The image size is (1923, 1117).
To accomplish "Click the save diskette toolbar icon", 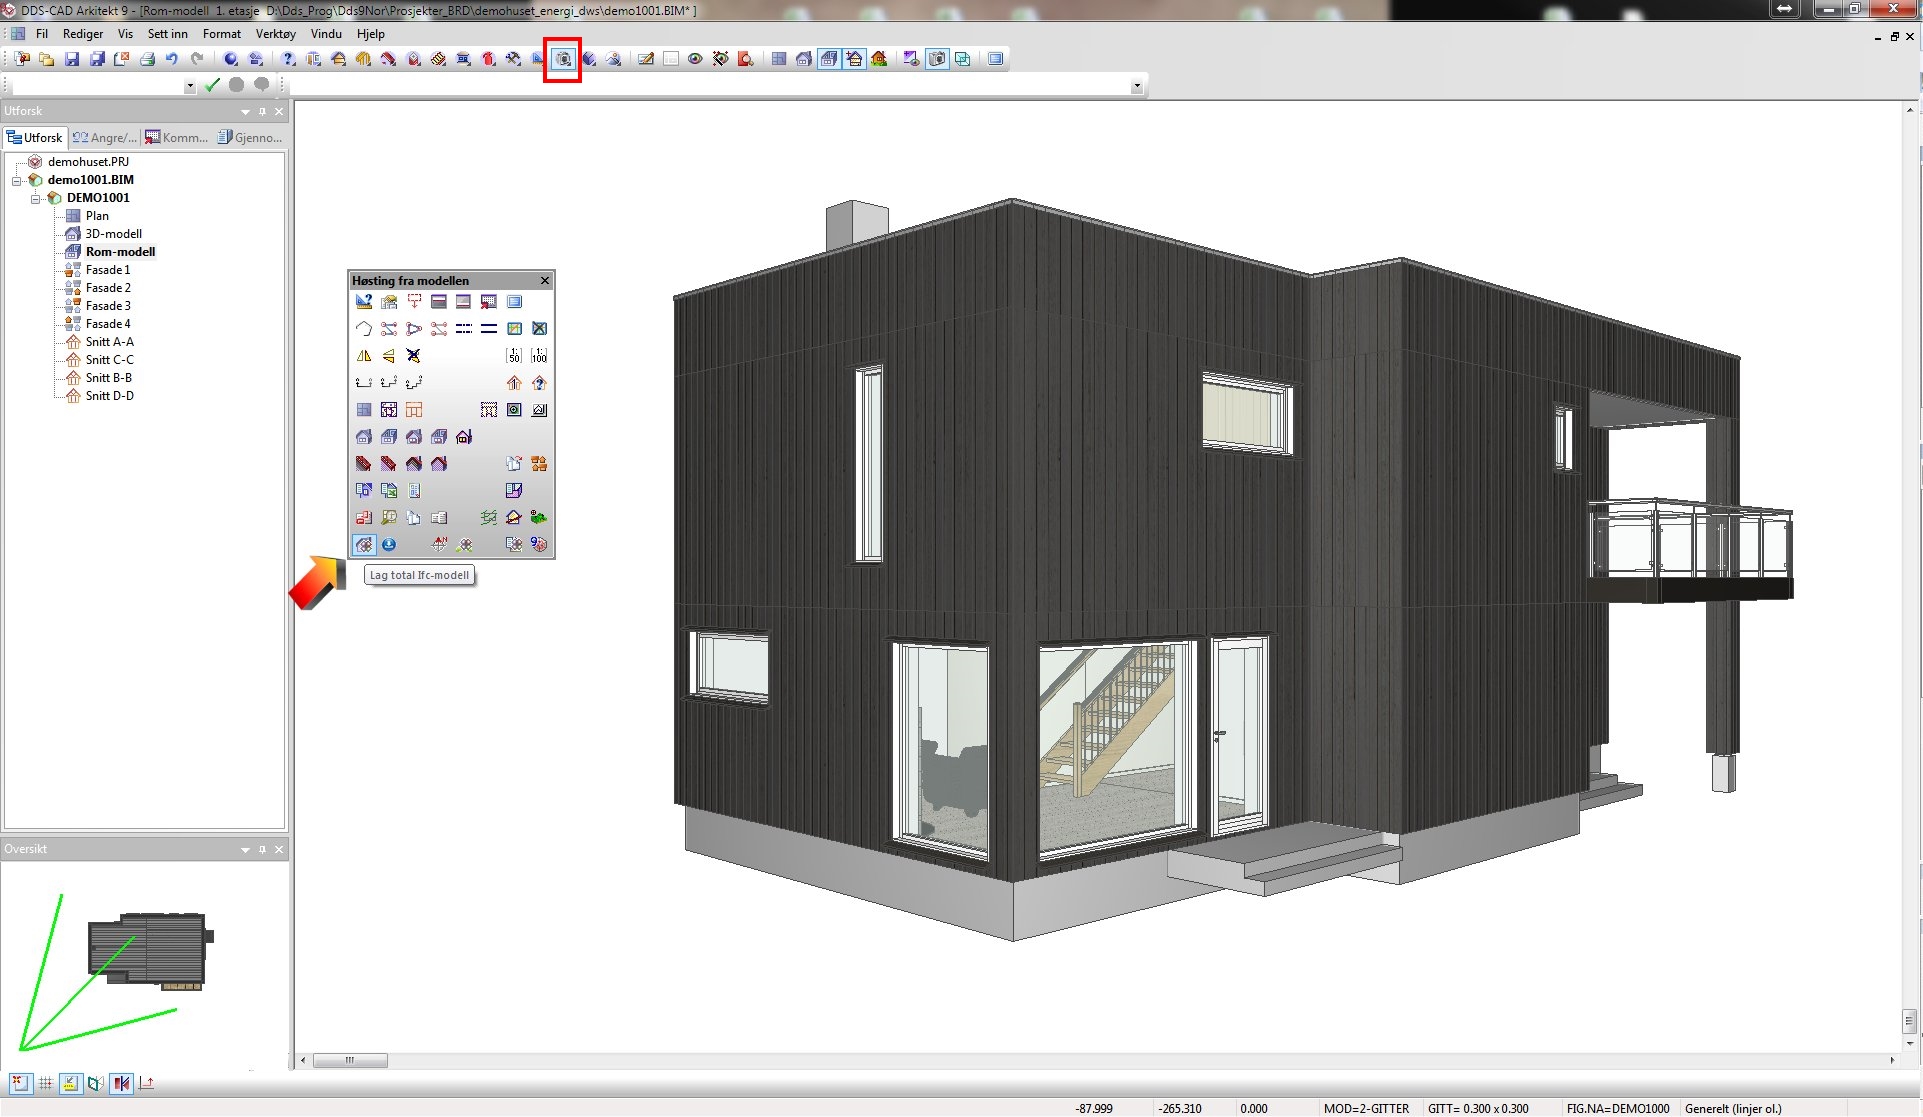I will click(x=72, y=59).
